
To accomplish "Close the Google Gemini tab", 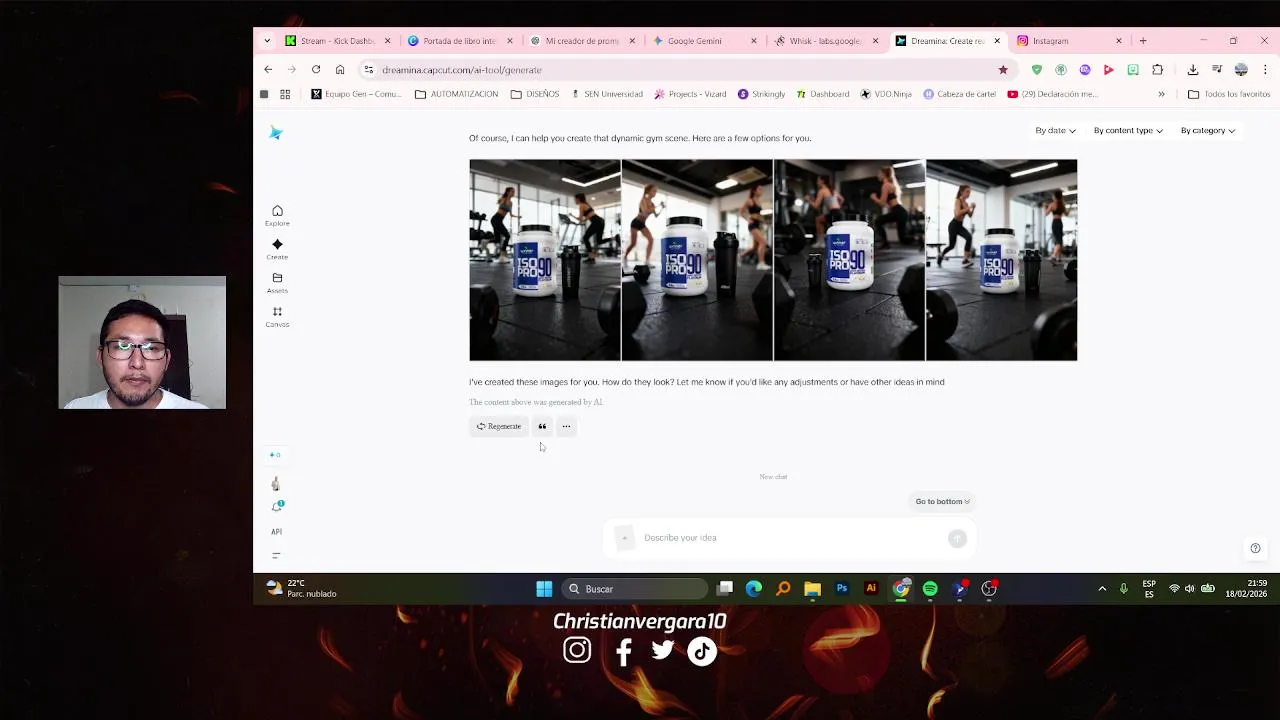I will coord(754,41).
